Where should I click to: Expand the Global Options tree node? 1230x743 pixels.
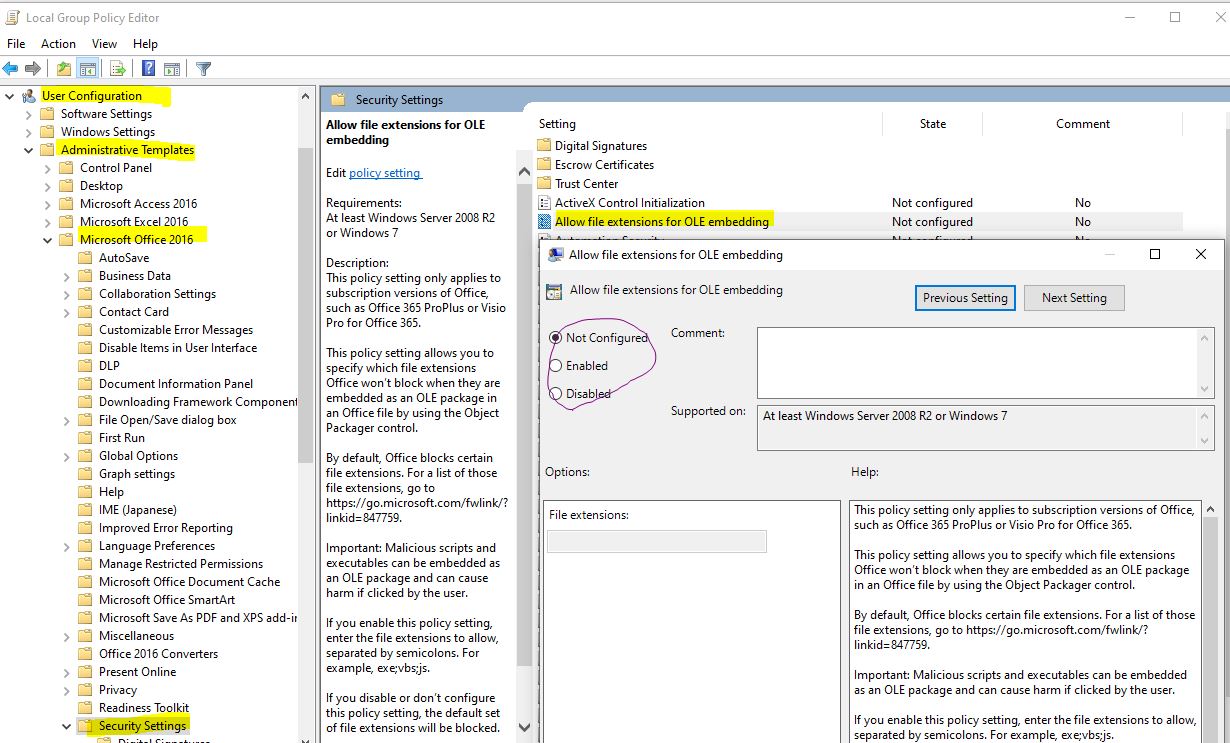[x=67, y=456]
